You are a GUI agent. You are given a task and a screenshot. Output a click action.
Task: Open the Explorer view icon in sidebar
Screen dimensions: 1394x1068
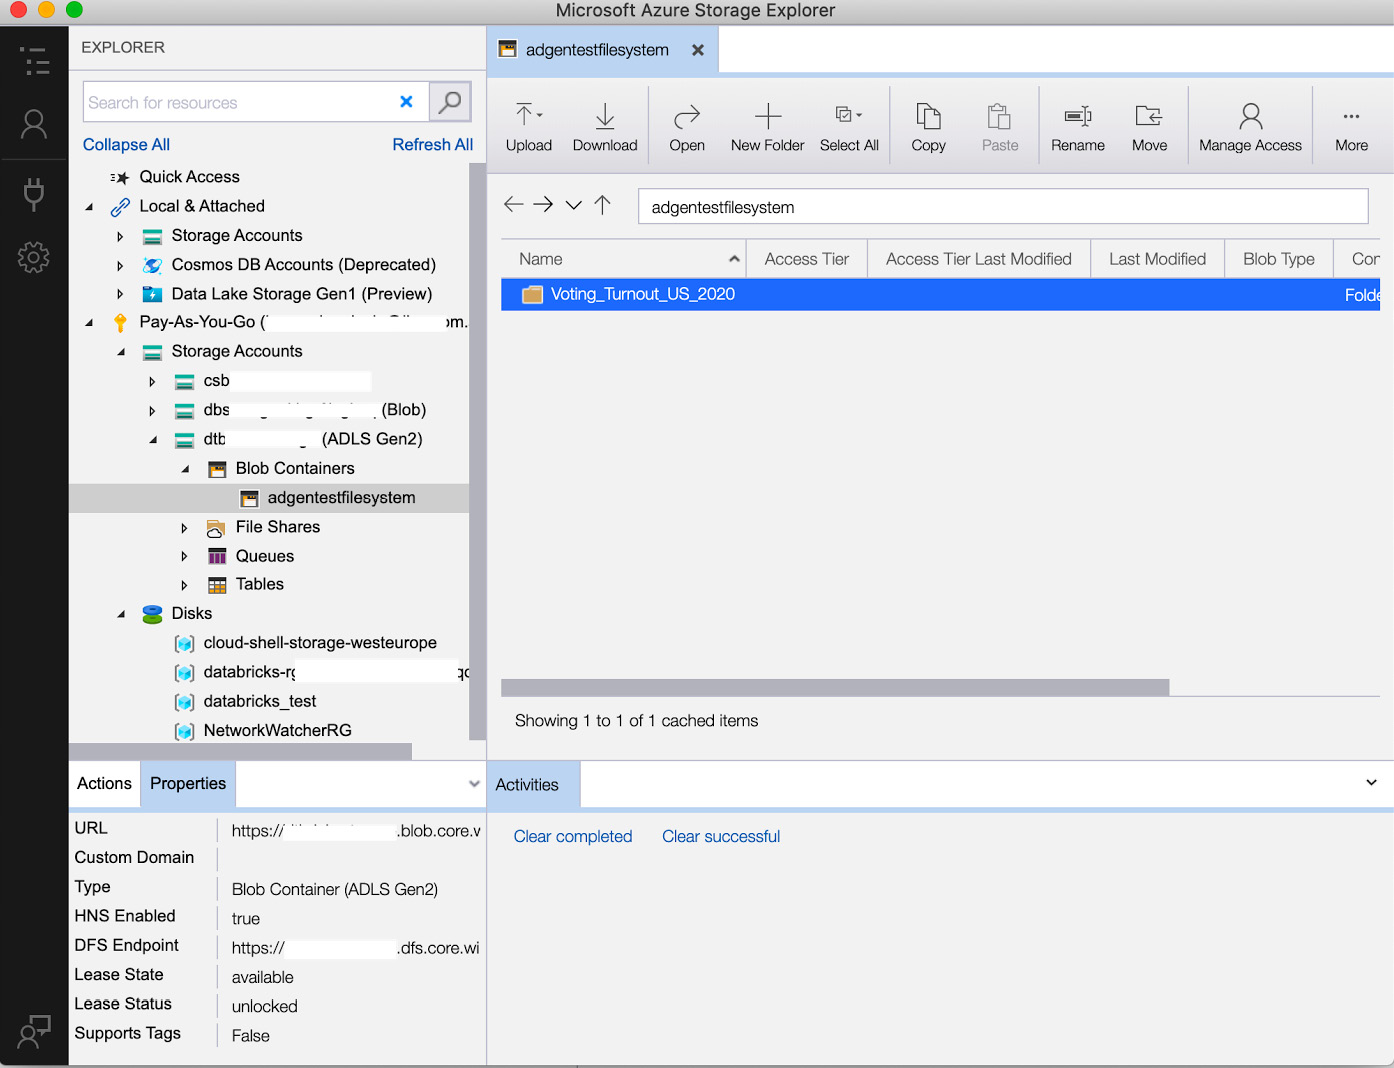pyautogui.click(x=34, y=61)
